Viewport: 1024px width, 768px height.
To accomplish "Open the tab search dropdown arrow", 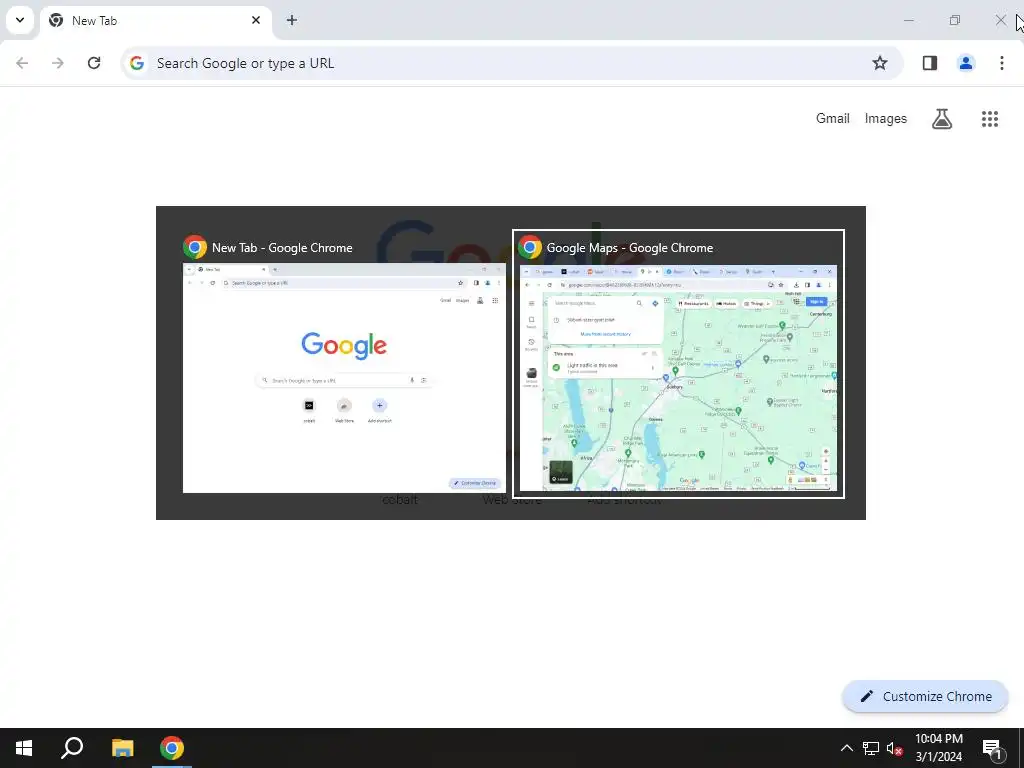I will coord(20,20).
